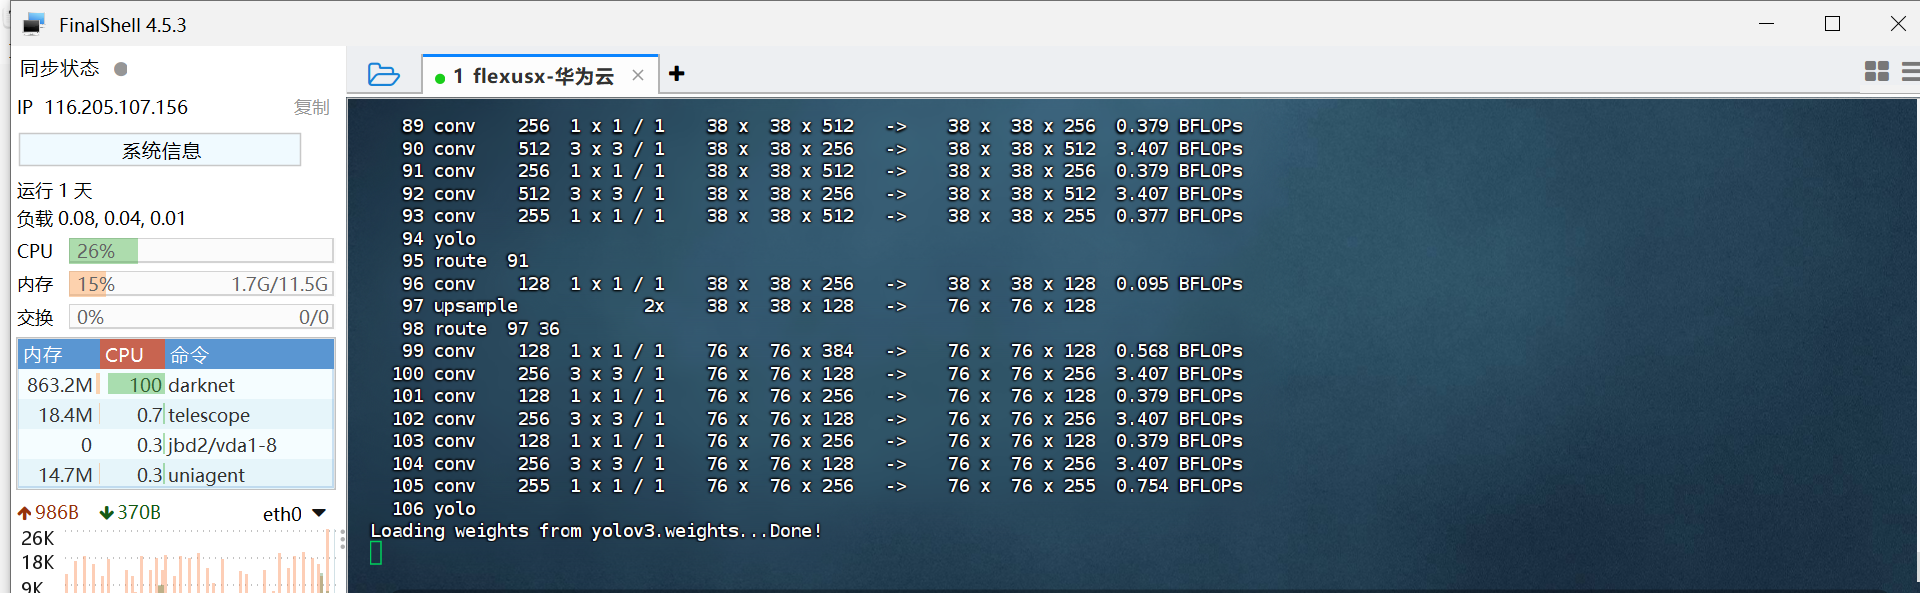The width and height of the screenshot is (1920, 593).
Task: Open the 系统信息 button
Action: [x=160, y=150]
